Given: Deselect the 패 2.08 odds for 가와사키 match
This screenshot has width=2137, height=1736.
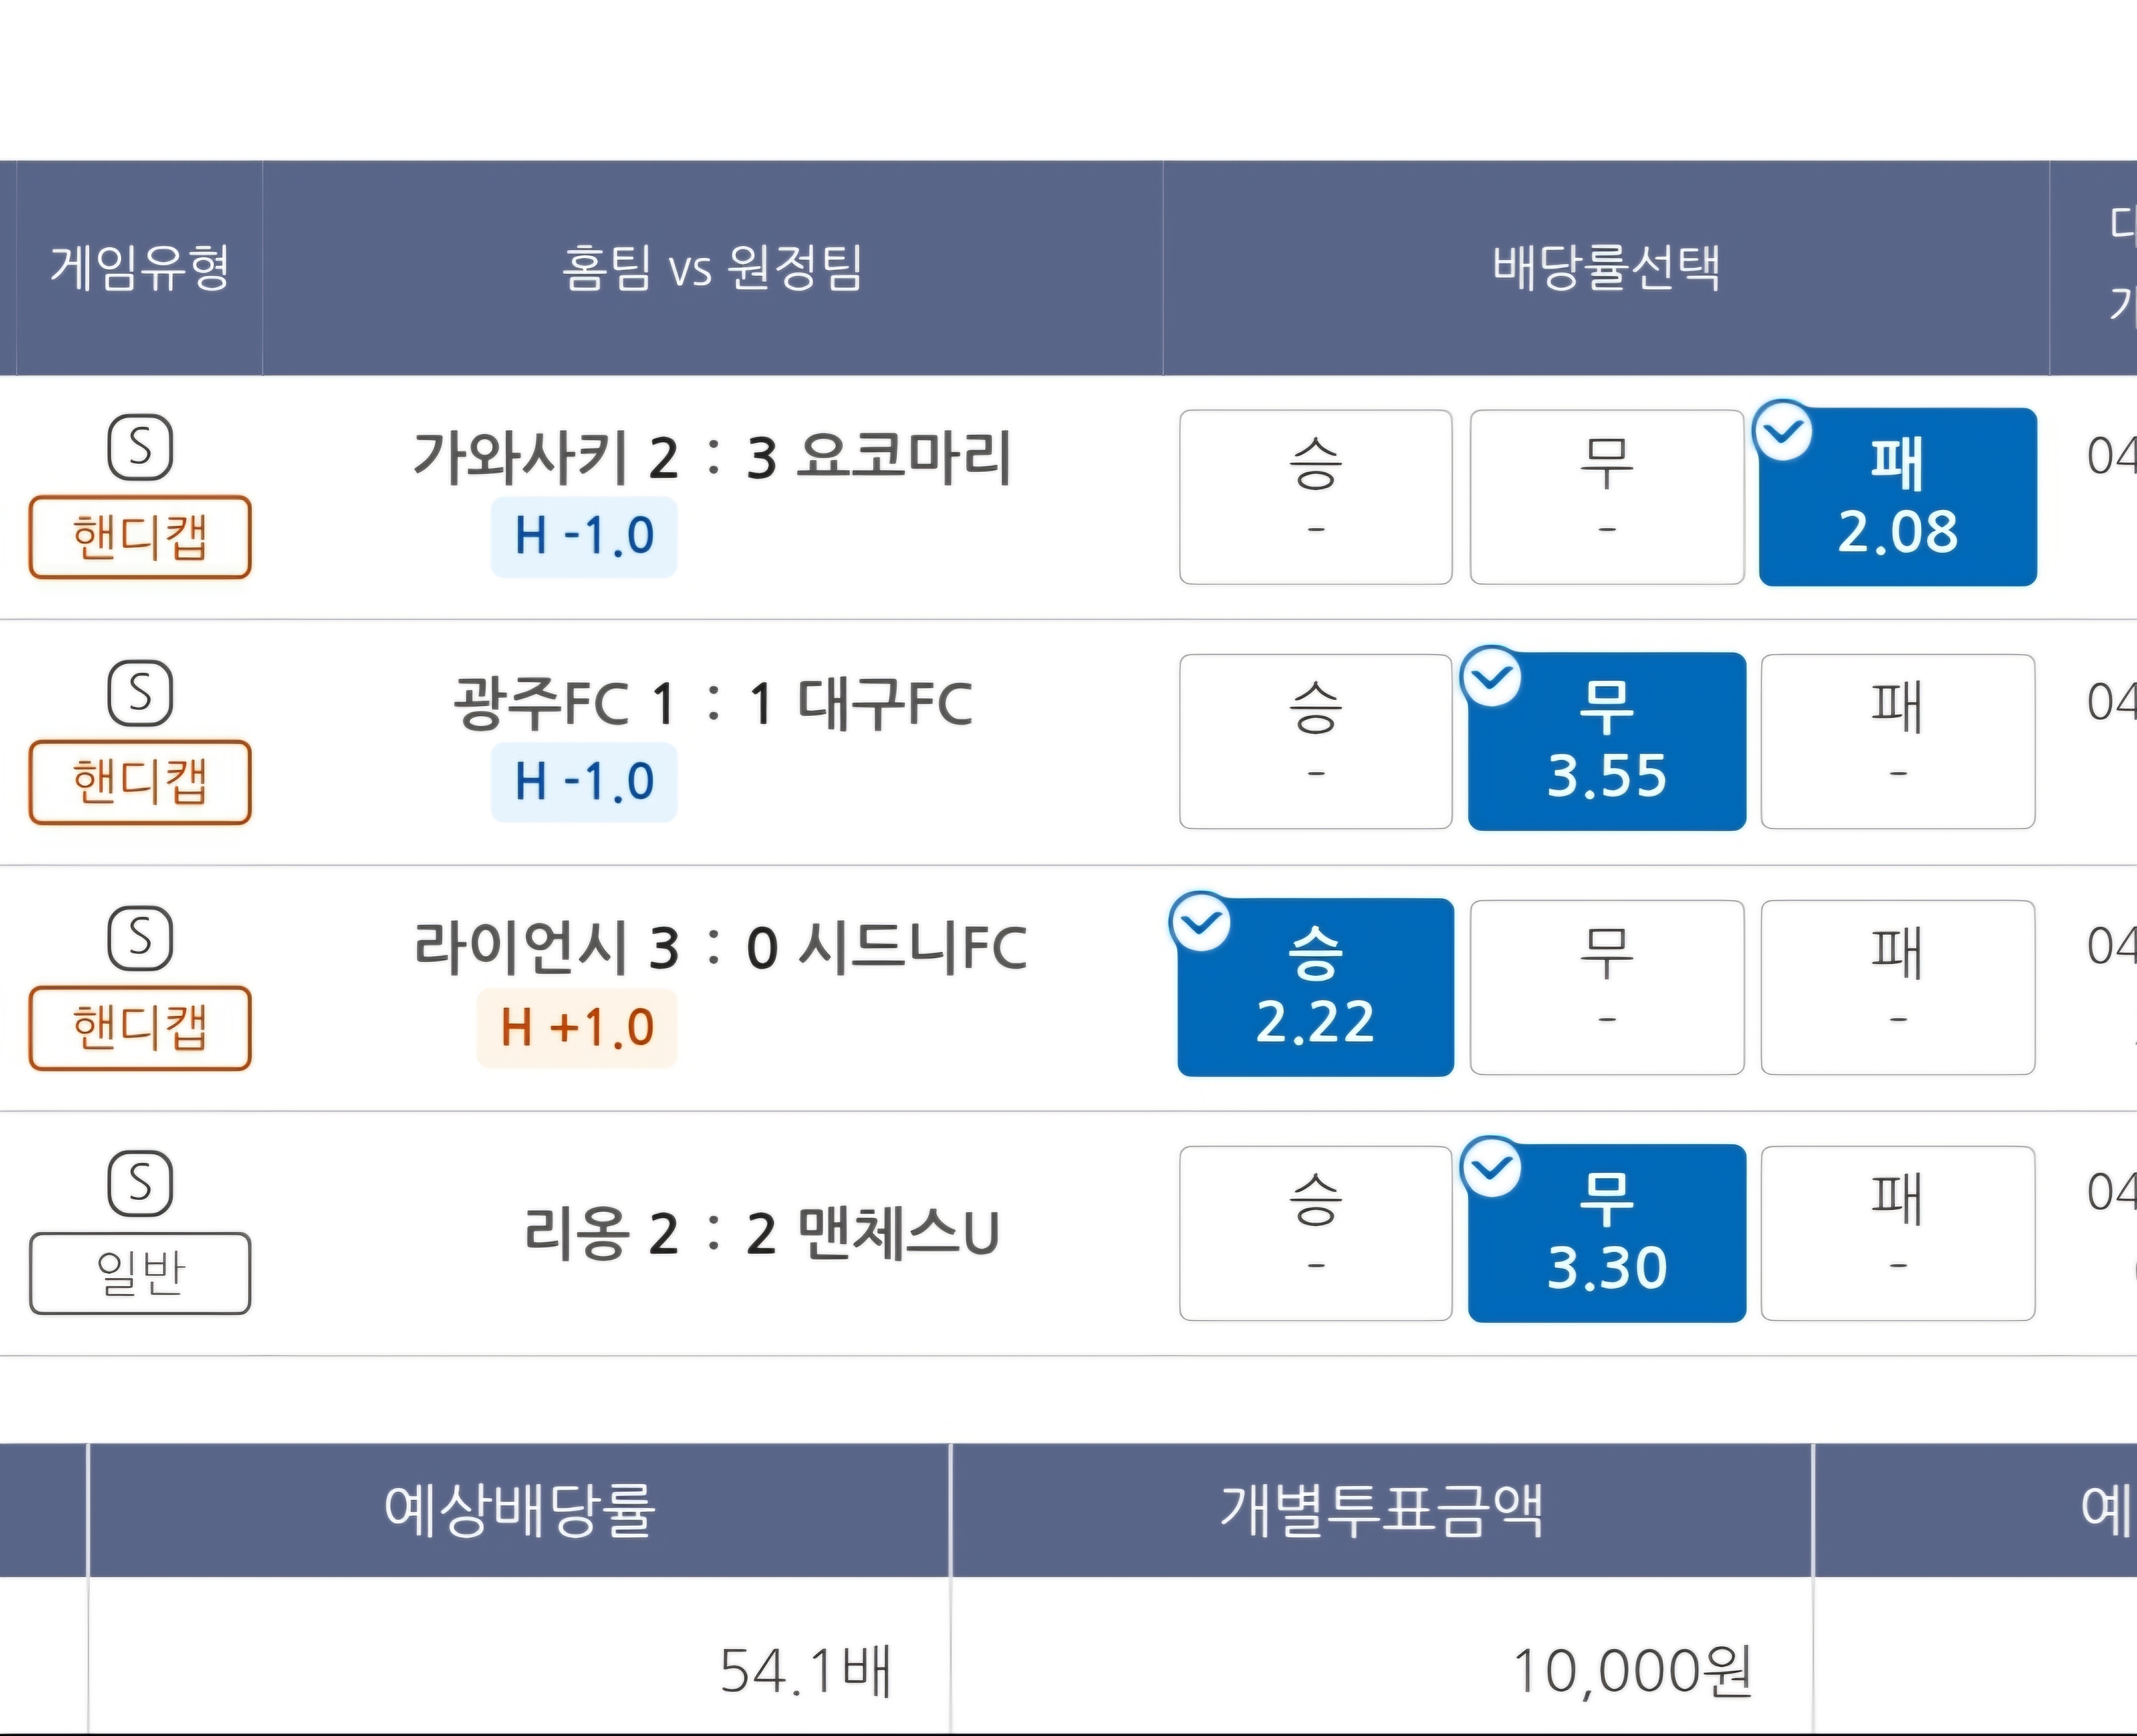Looking at the screenshot, I should click(1897, 497).
